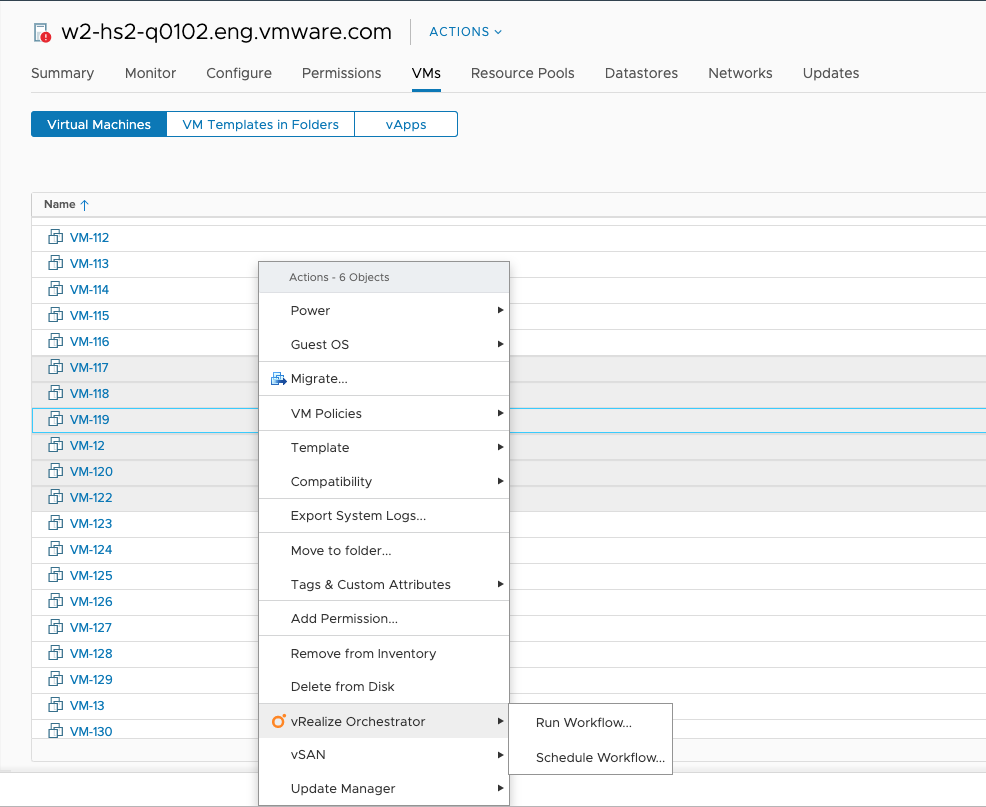Click the host icon beside w2-hs2-q0102 title
The width and height of the screenshot is (986, 807).
point(41,33)
